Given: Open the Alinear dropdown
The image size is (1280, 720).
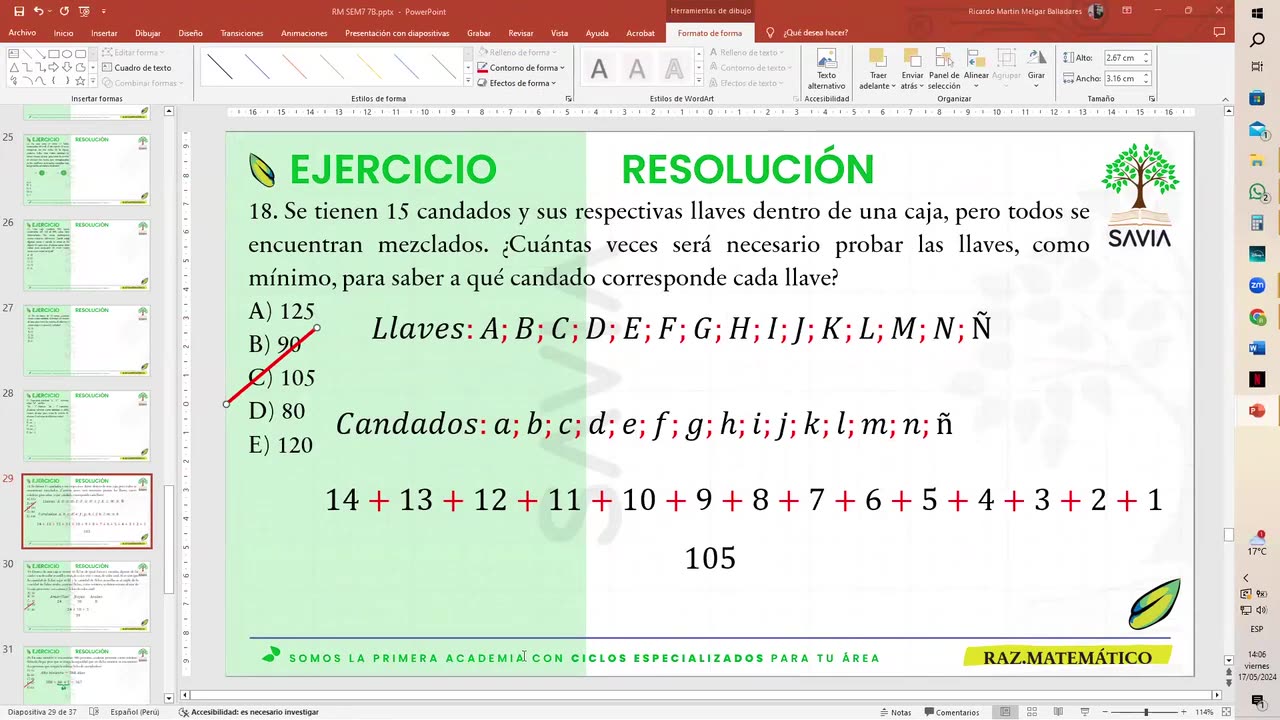Looking at the screenshot, I should [x=976, y=69].
